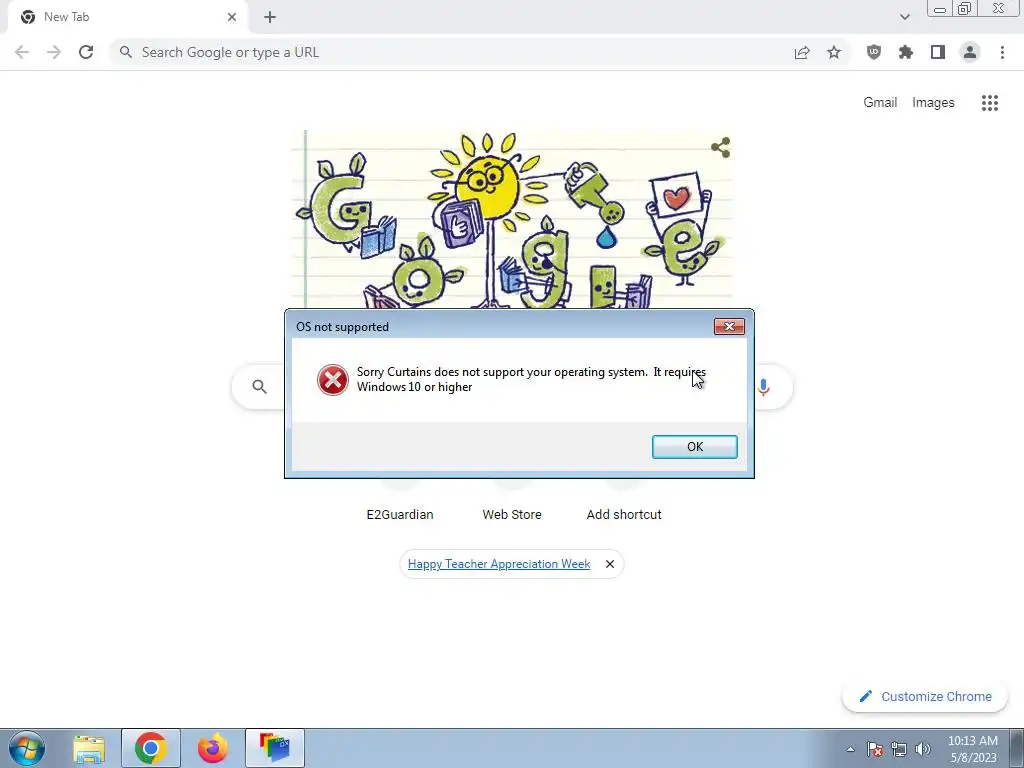The width and height of the screenshot is (1024, 768).
Task: Open the Gmail link
Action: (880, 103)
